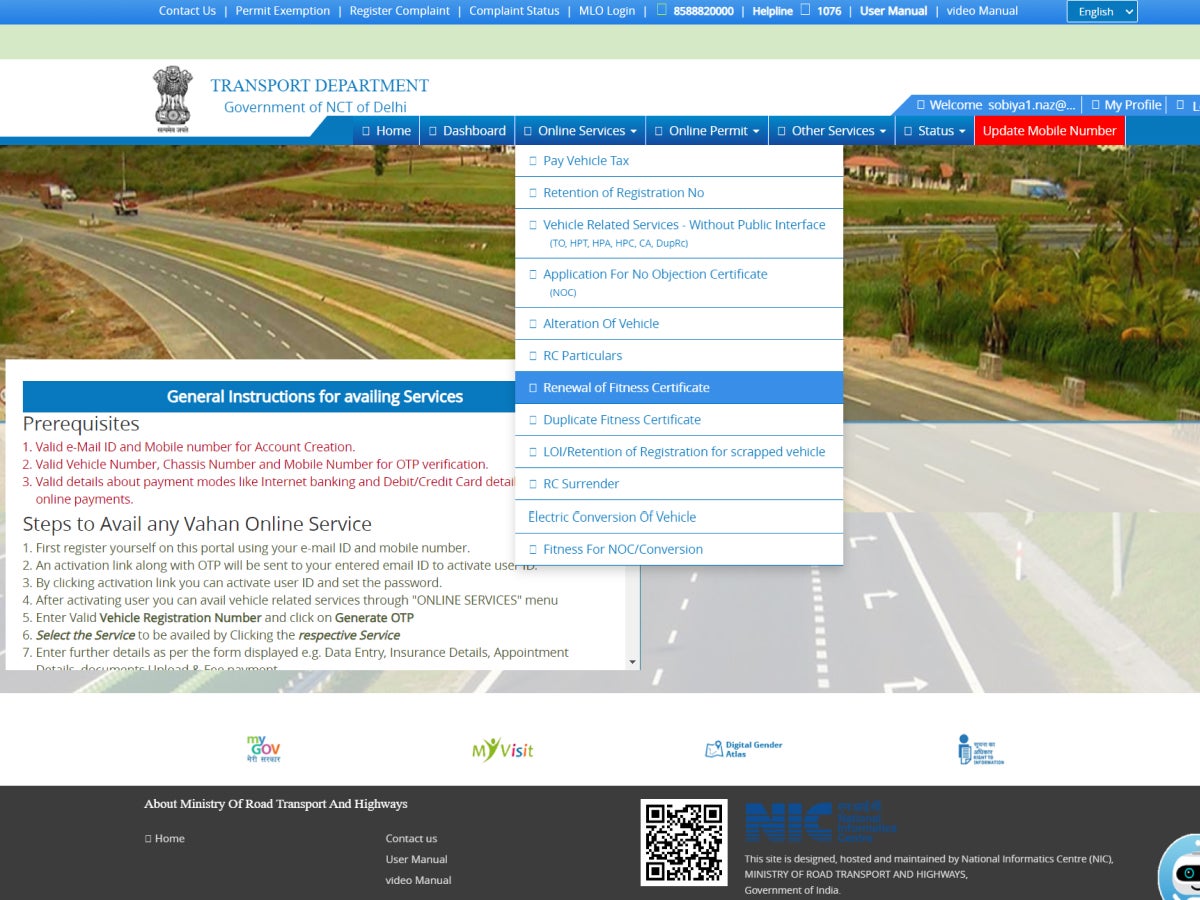Screen dimensions: 1200x900
Task: Click the national emblem logo of Transport Department
Action: tap(172, 96)
